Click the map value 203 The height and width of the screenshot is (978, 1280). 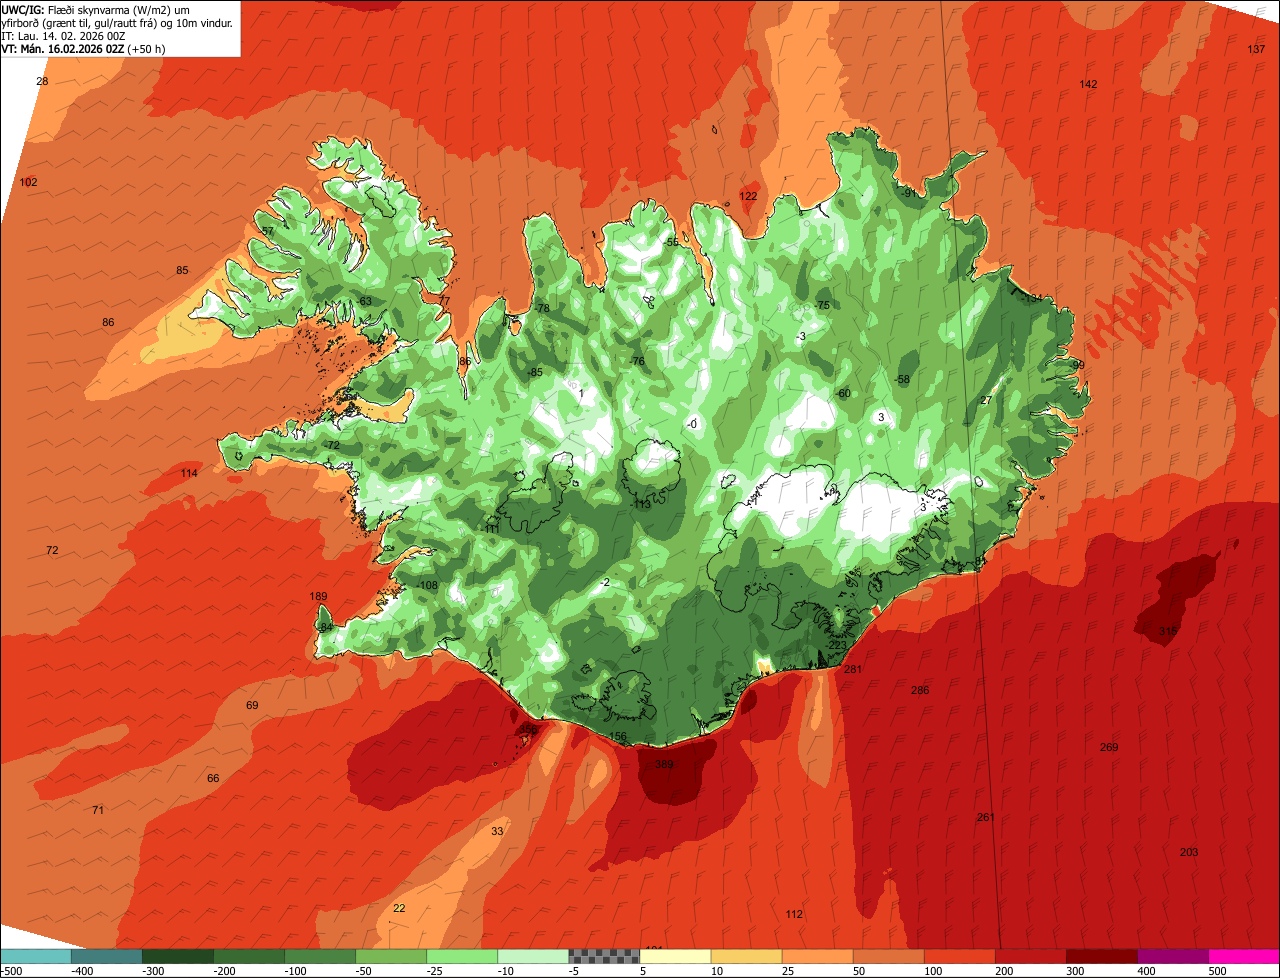tap(1189, 852)
